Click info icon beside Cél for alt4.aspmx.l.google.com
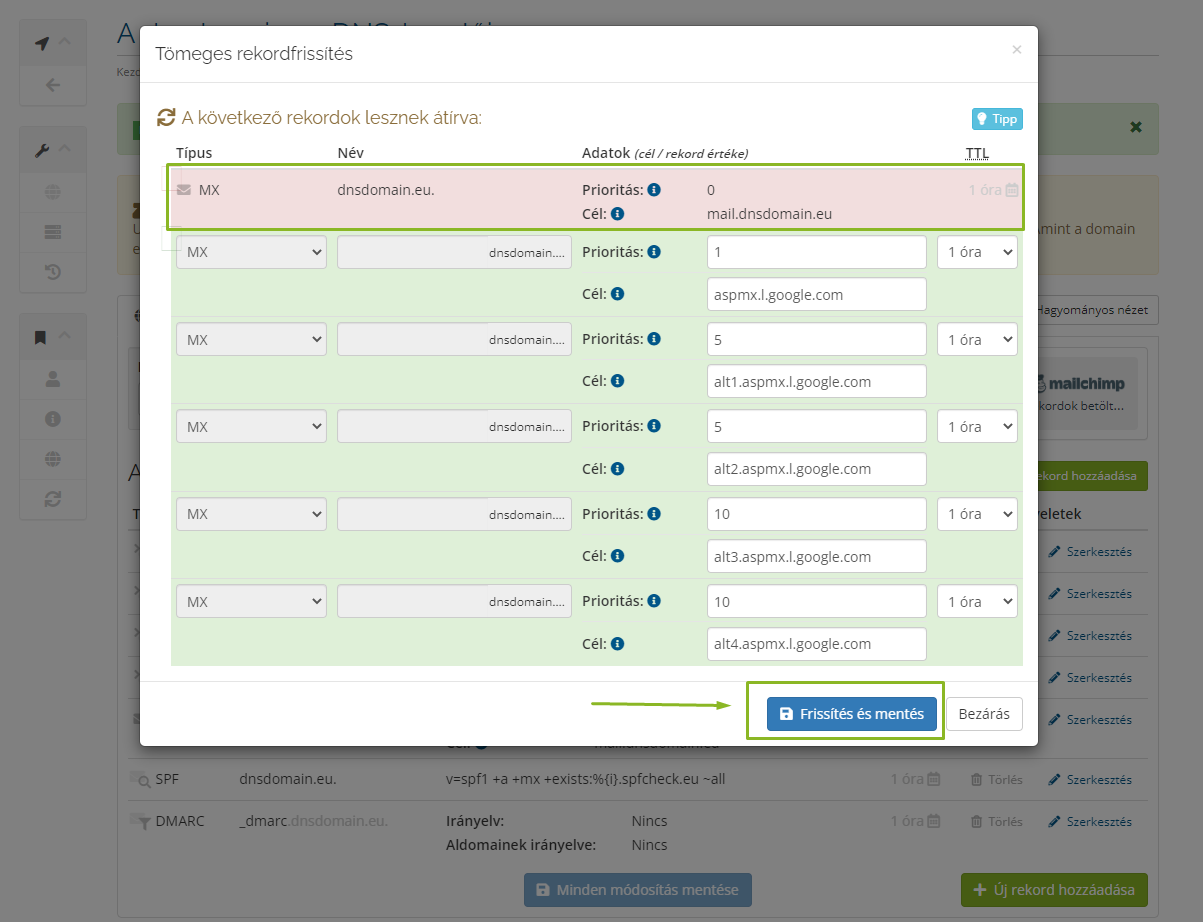This screenshot has width=1203, height=922. coord(617,644)
